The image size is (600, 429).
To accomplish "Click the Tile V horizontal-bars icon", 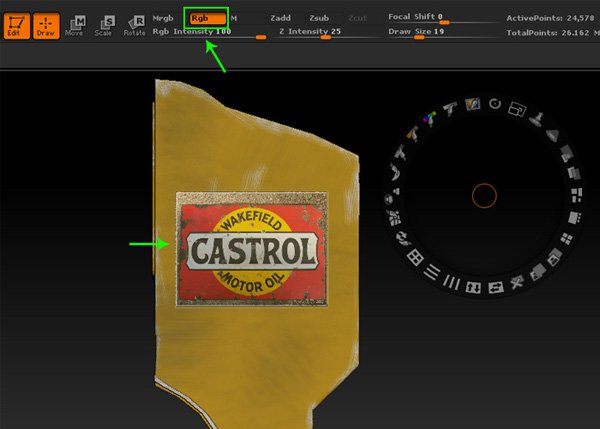I will click(432, 272).
